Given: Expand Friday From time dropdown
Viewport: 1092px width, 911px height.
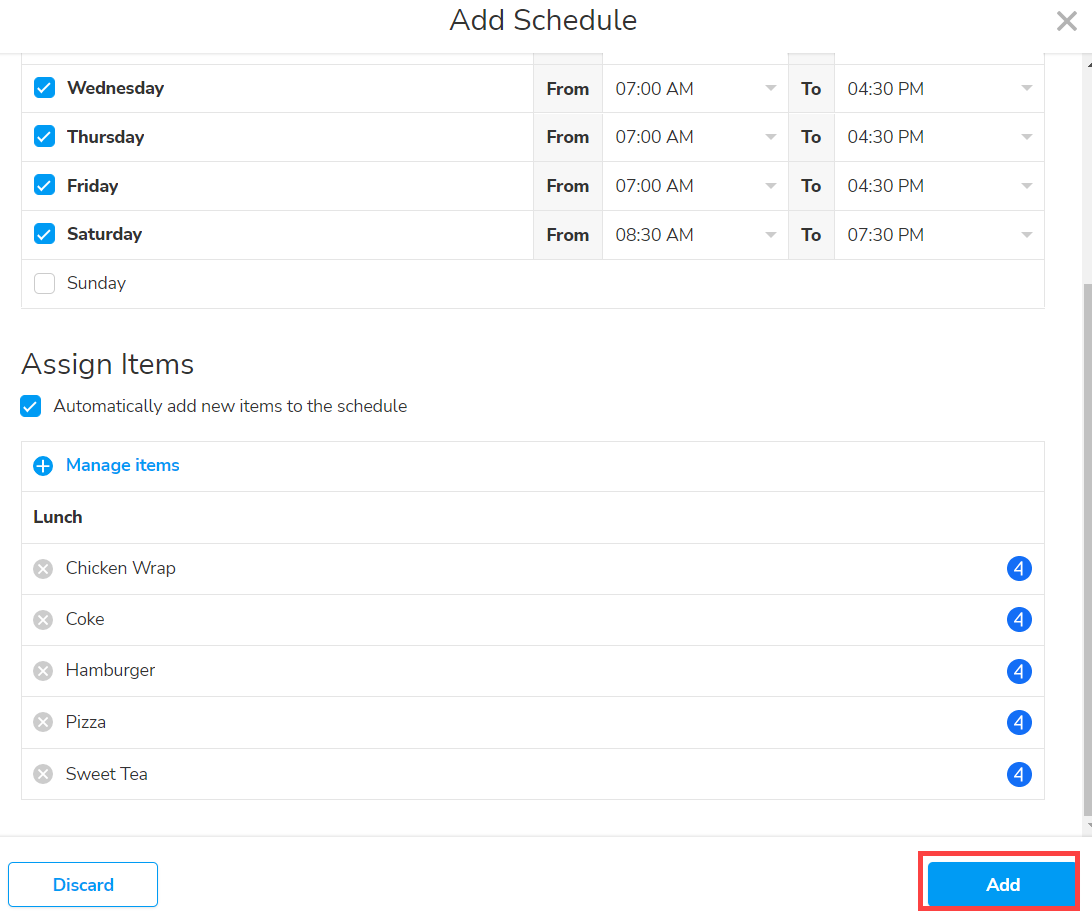Looking at the screenshot, I should (x=695, y=186).
